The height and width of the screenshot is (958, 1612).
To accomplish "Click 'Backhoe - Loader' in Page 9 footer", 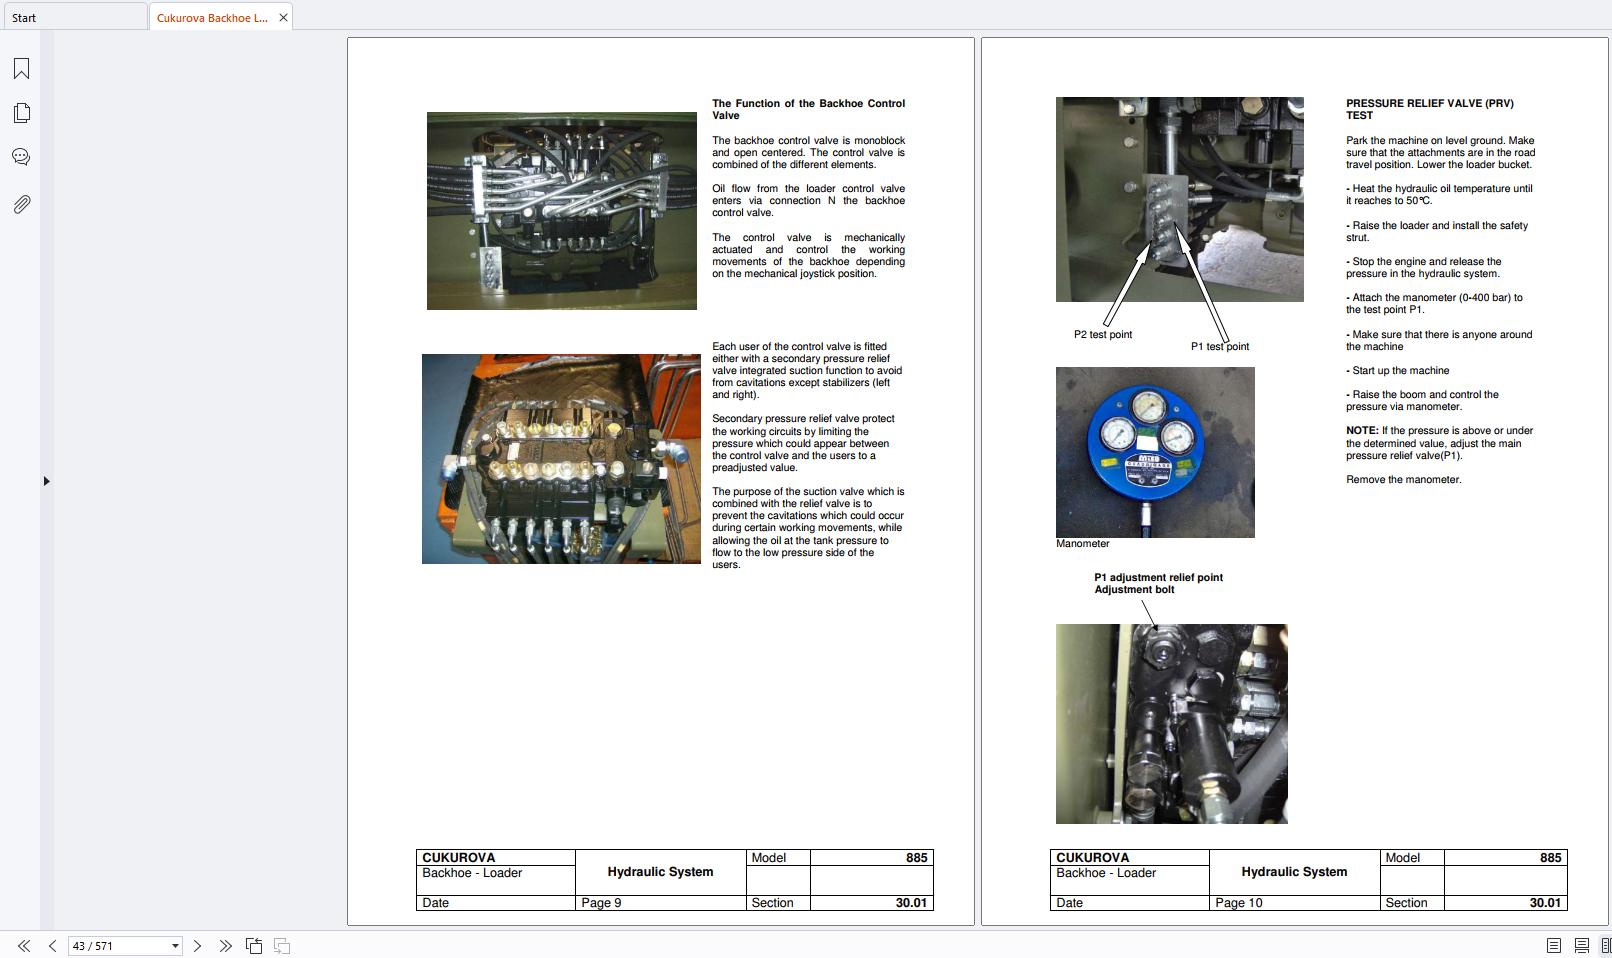I will [472, 873].
